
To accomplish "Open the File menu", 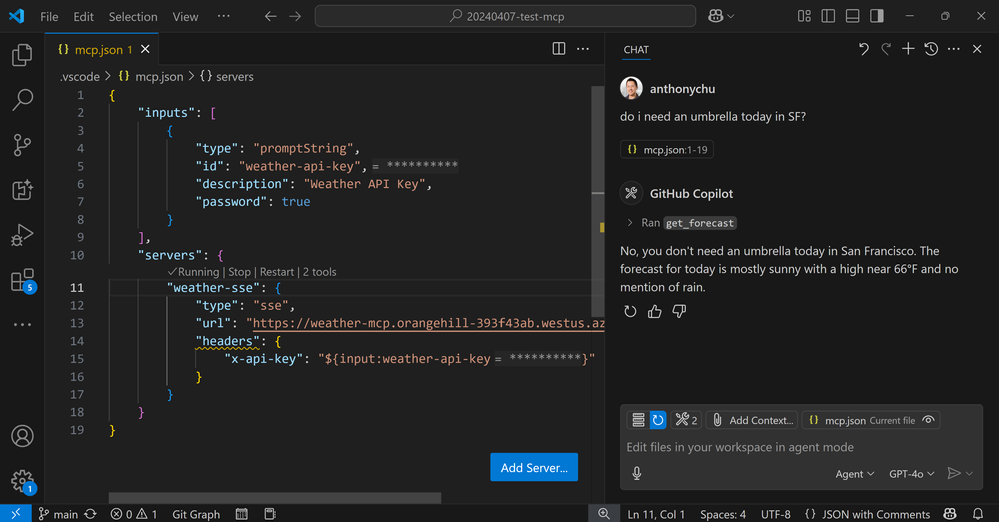I will [x=49, y=17].
